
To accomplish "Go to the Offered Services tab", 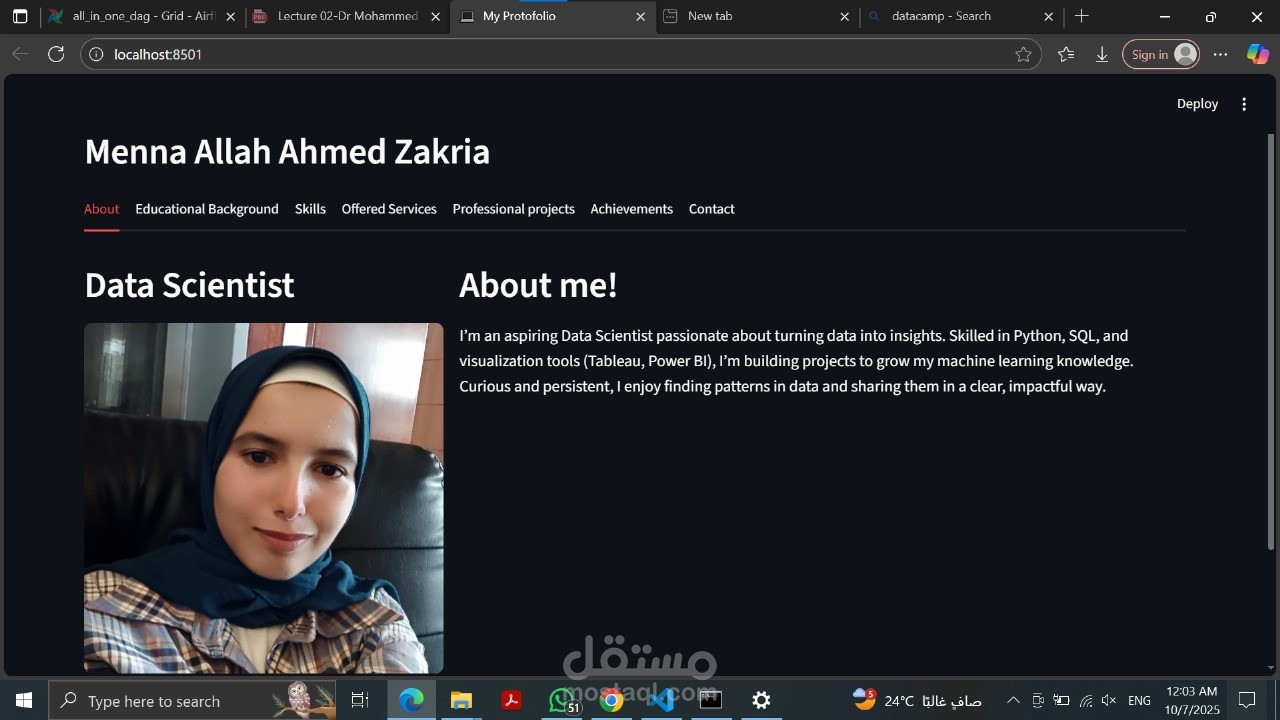I will [389, 209].
